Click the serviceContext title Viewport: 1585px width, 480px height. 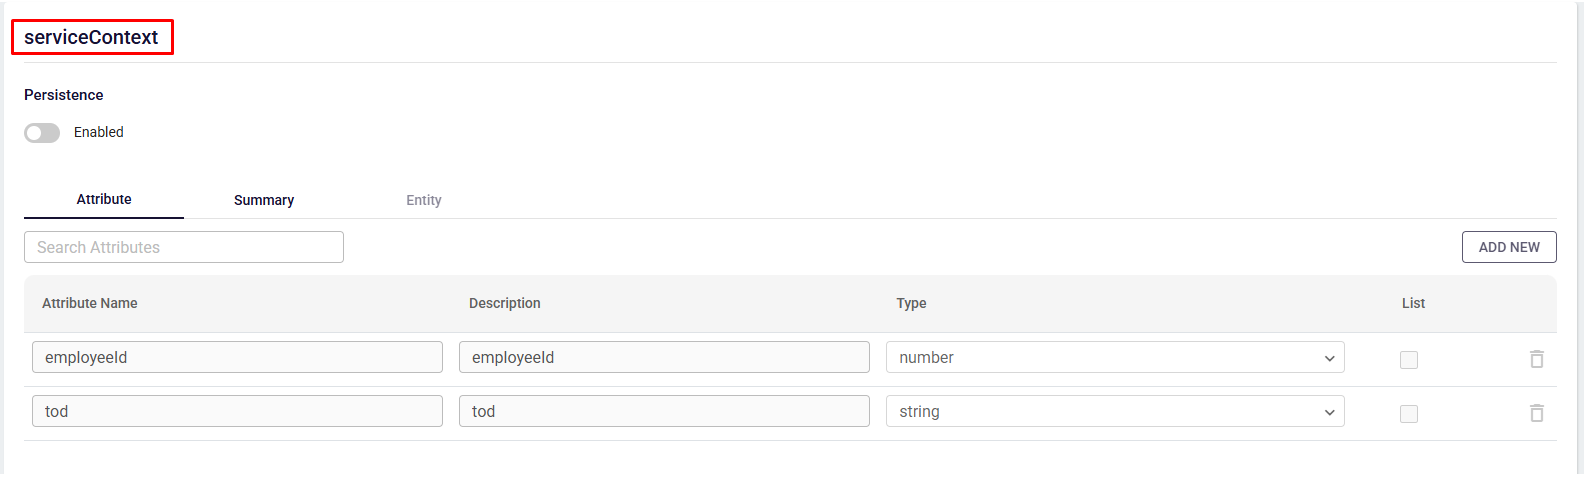pyautogui.click(x=91, y=37)
